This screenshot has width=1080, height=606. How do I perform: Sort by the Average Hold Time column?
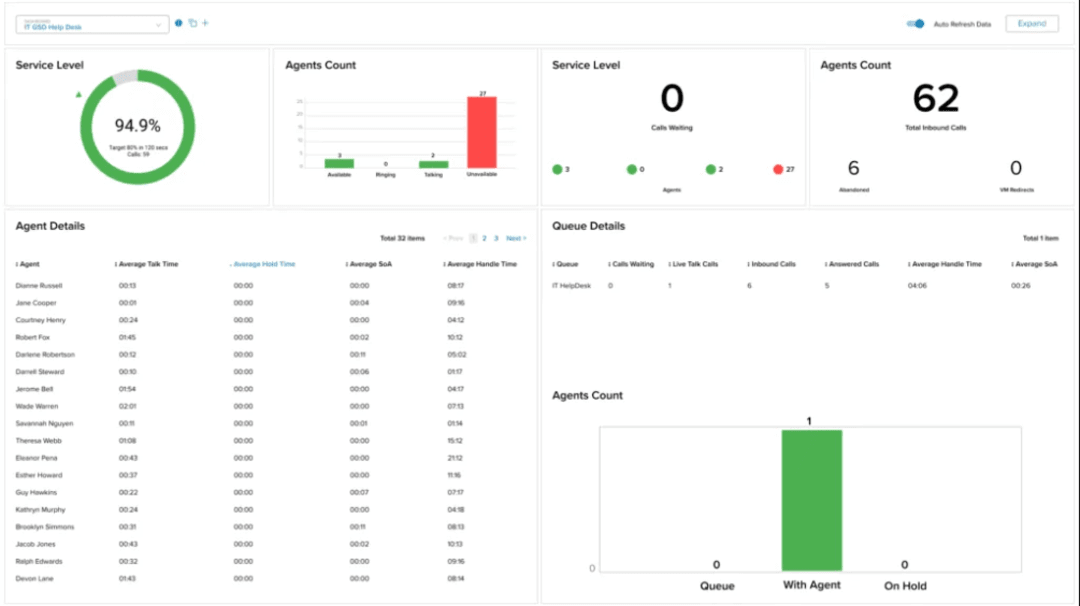coord(264,263)
